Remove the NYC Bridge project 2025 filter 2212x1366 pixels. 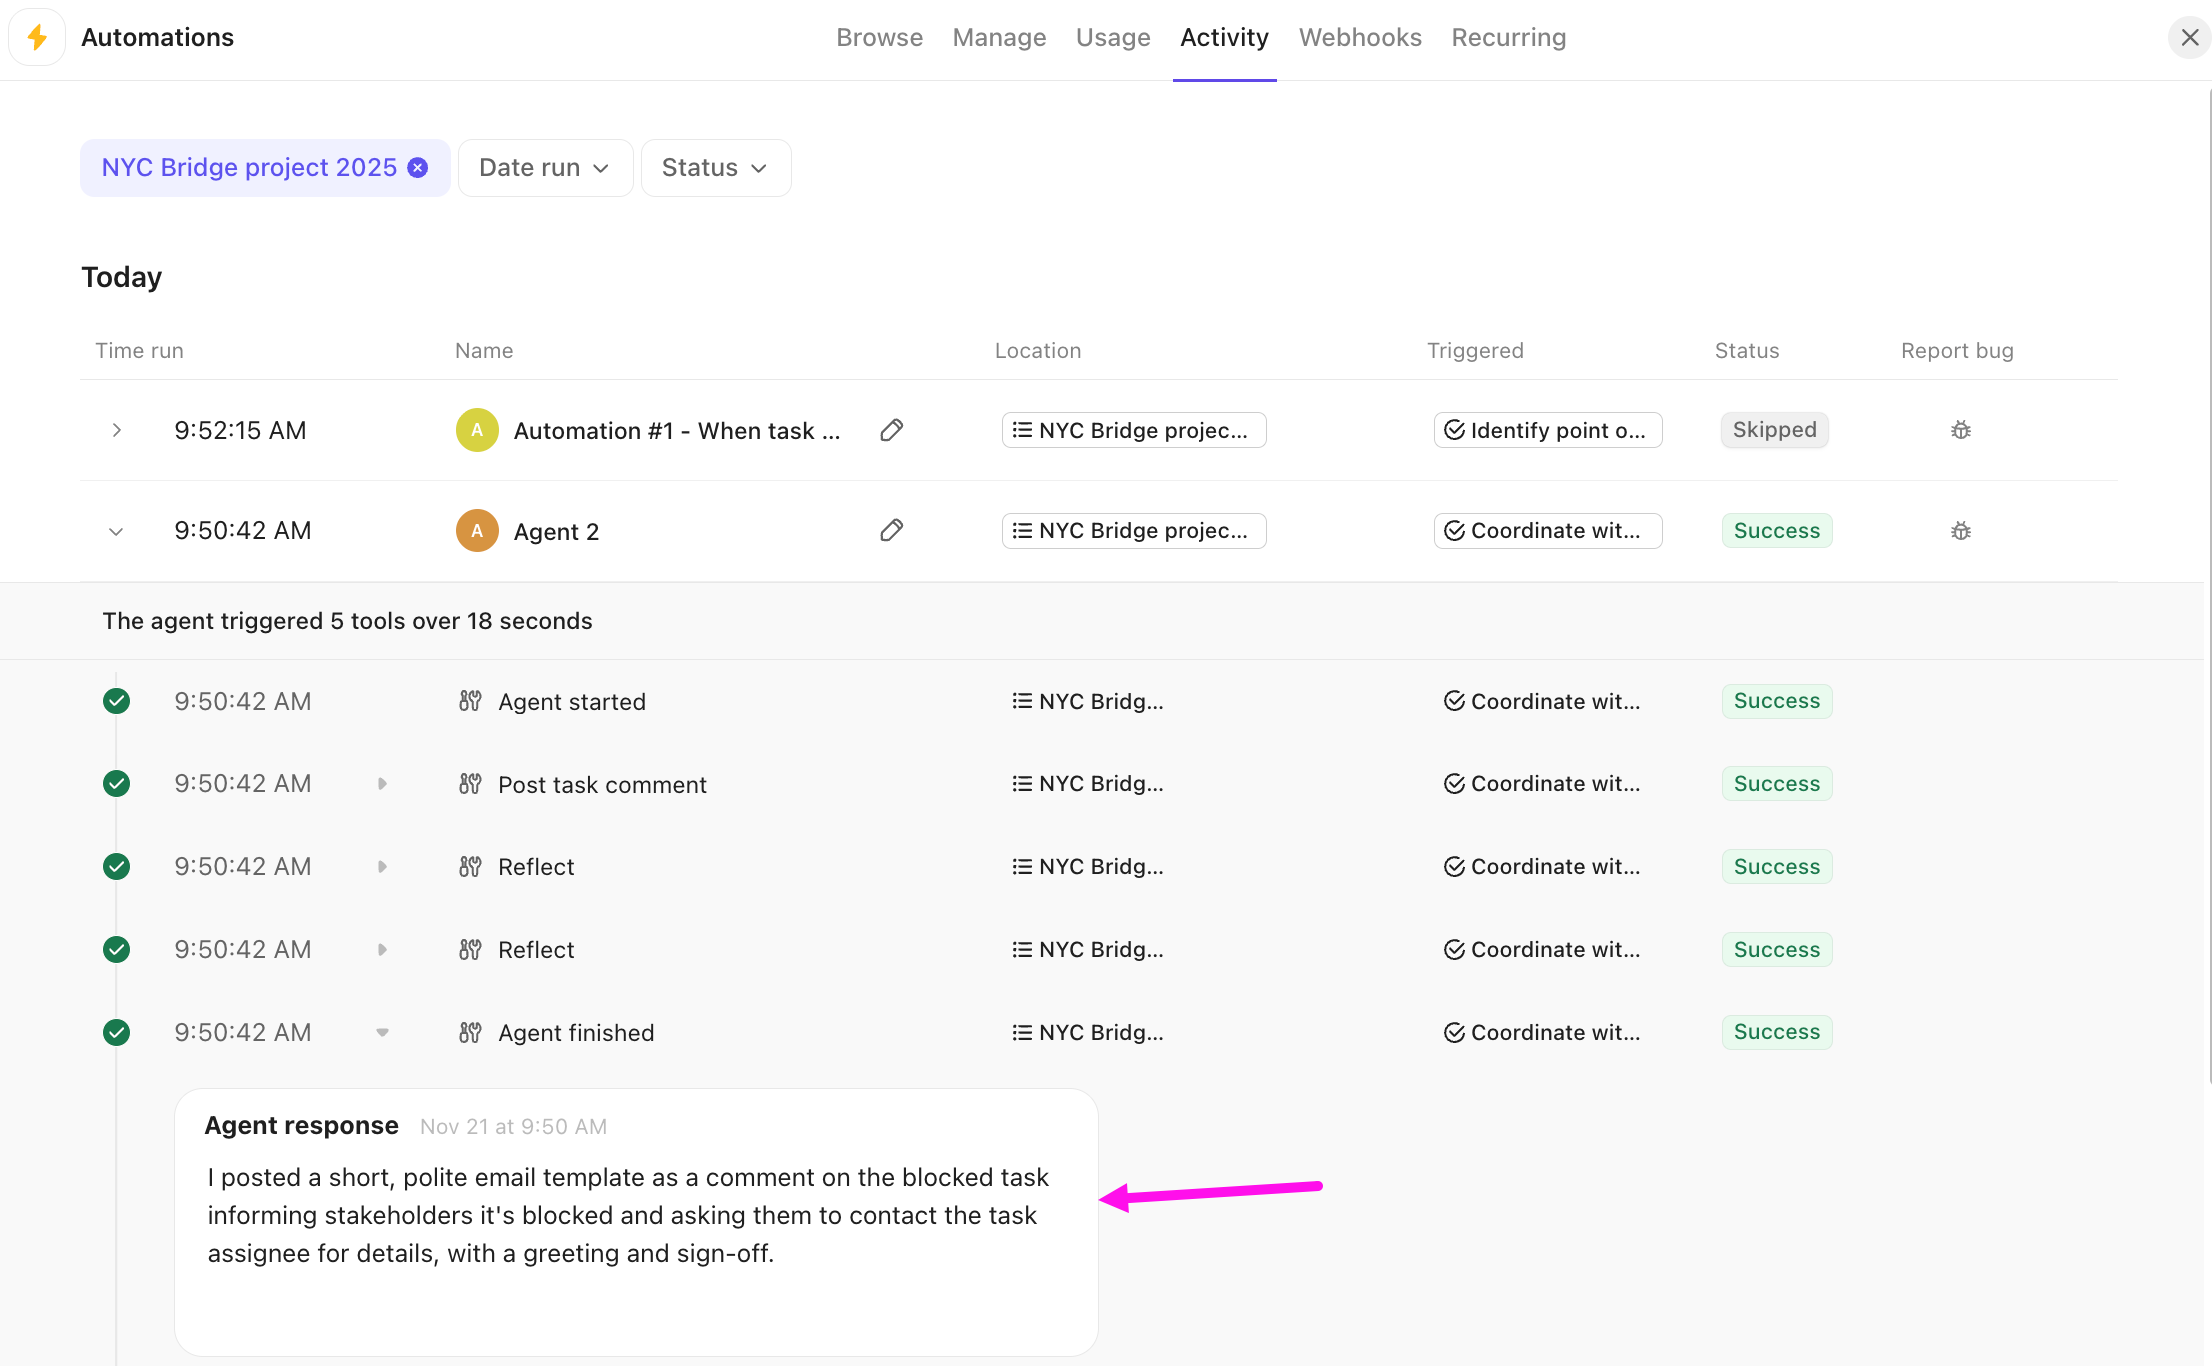tap(417, 167)
